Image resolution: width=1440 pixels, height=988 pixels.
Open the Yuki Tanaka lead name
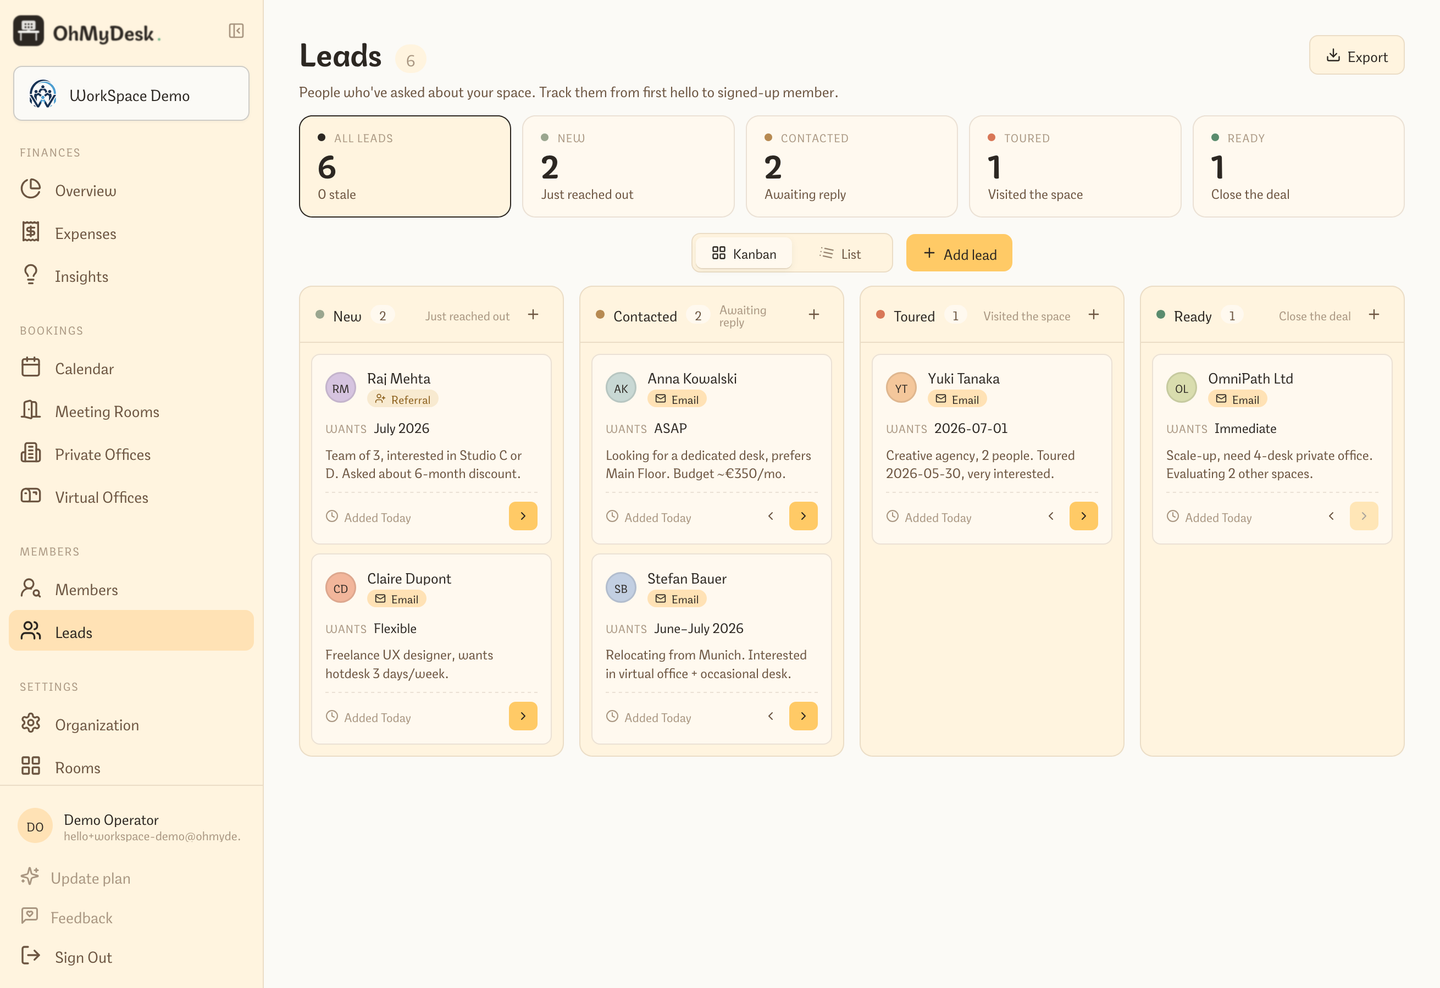pos(963,378)
